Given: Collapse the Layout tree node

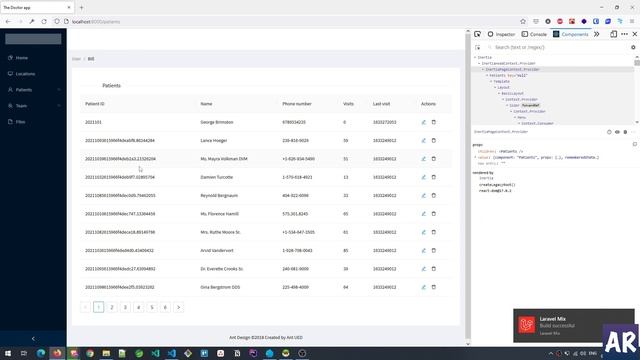Looking at the screenshot, I should coord(495,87).
